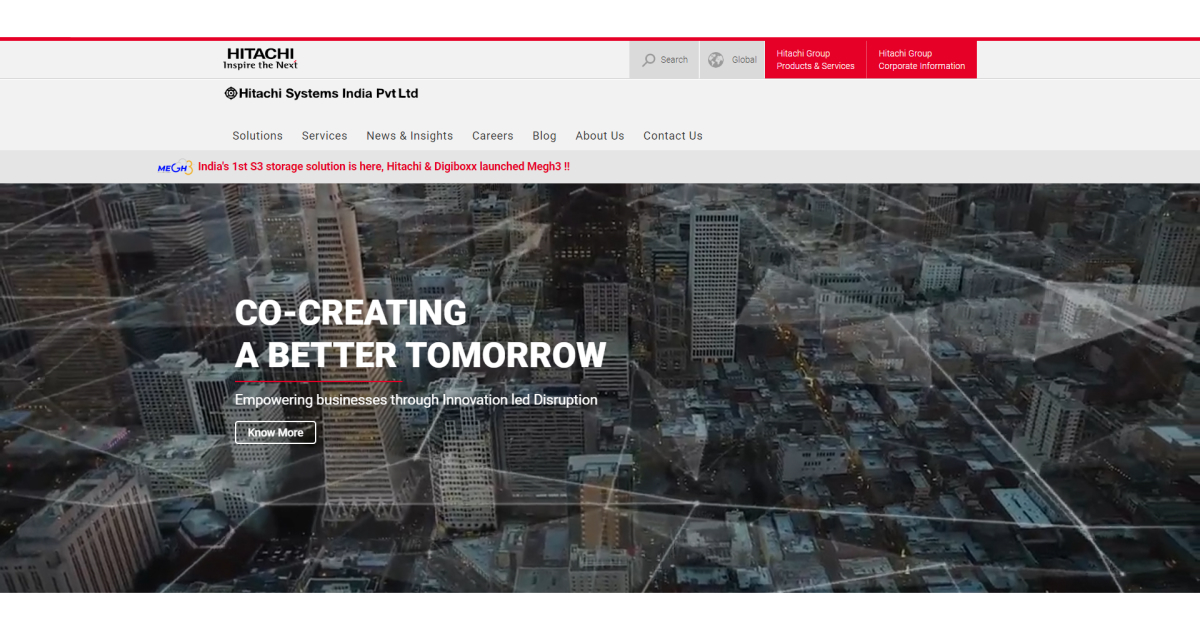Click the globe icon for Global
Image resolution: width=1200 pixels, height=630 pixels.
pos(716,60)
